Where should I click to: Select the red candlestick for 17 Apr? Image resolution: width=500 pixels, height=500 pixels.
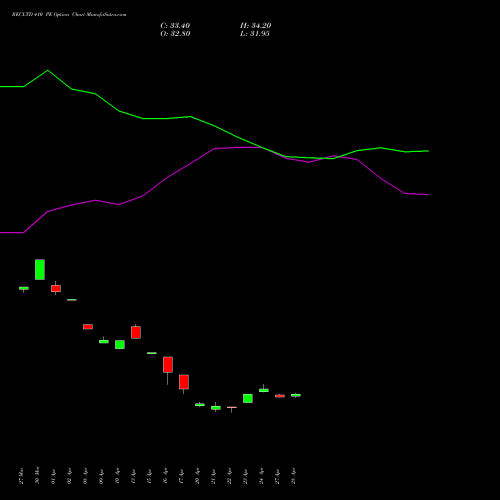(184, 382)
